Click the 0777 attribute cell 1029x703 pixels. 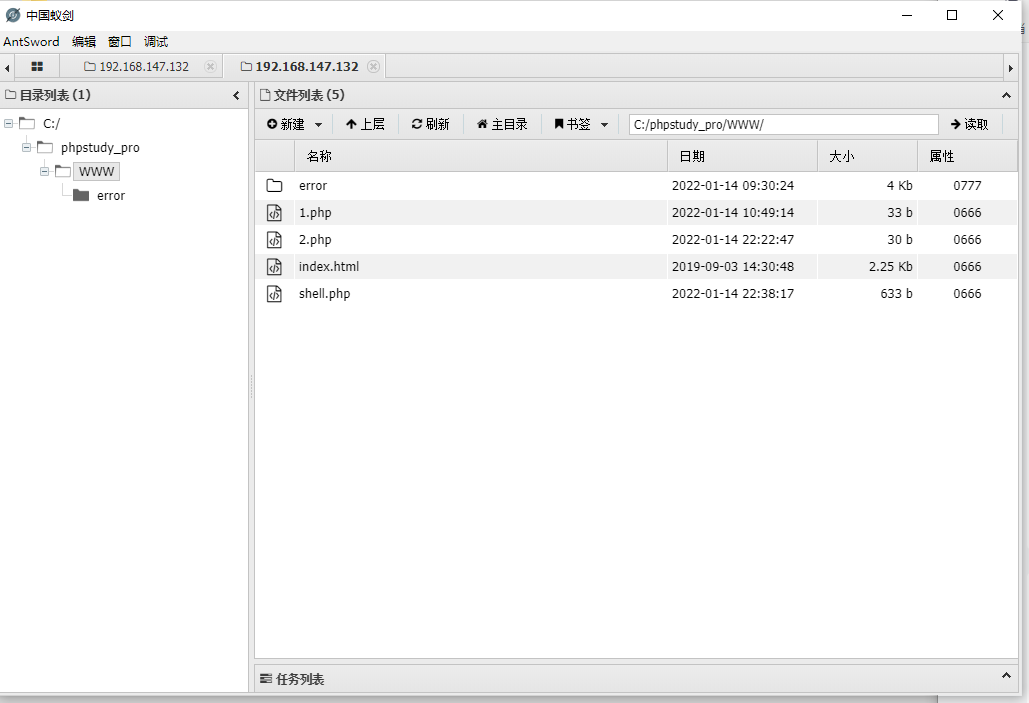point(967,186)
